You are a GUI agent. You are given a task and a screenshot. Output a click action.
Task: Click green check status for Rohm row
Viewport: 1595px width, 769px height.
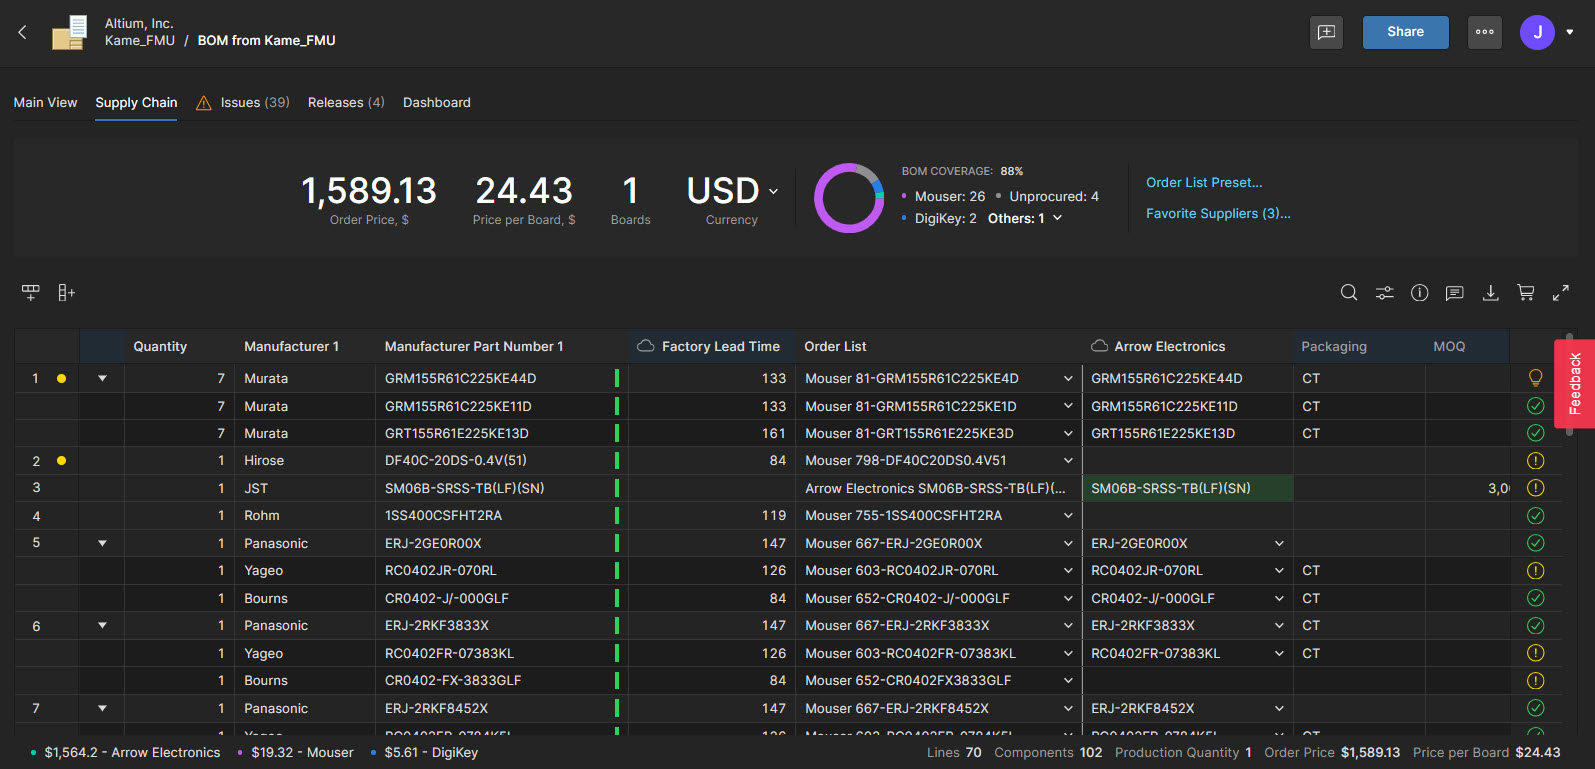1536,516
